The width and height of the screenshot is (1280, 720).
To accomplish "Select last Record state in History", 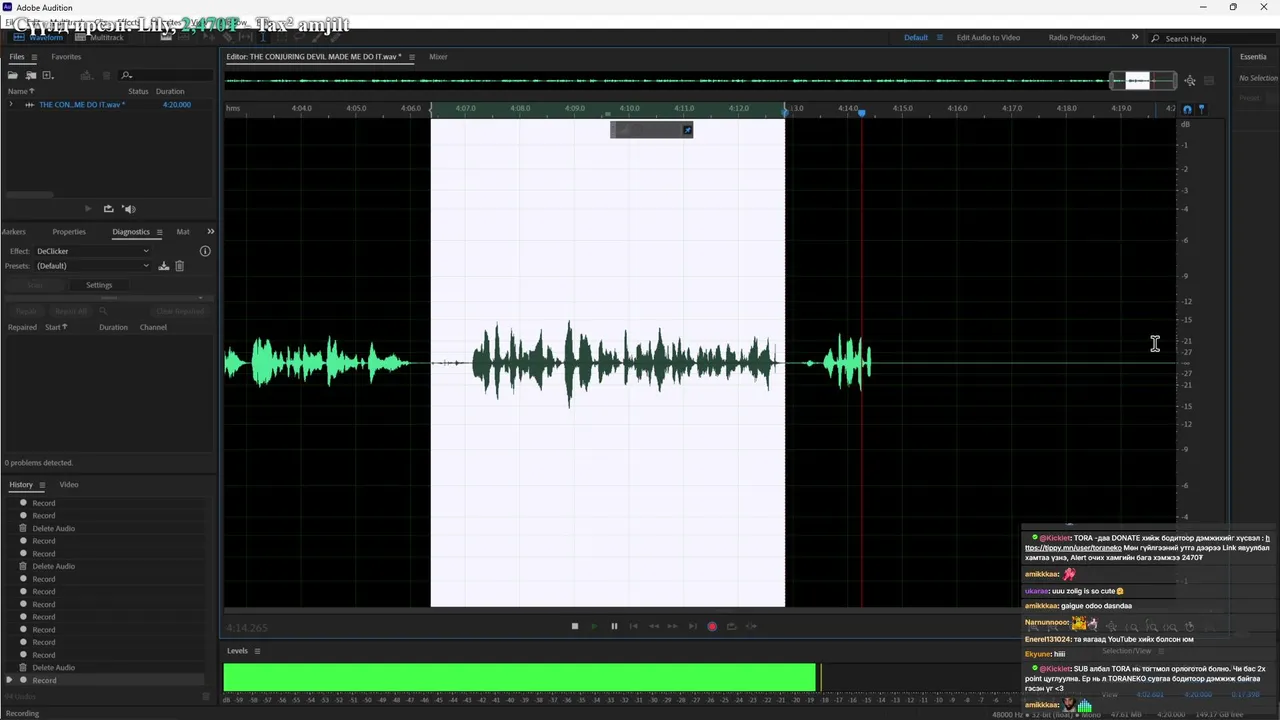I will [44, 681].
